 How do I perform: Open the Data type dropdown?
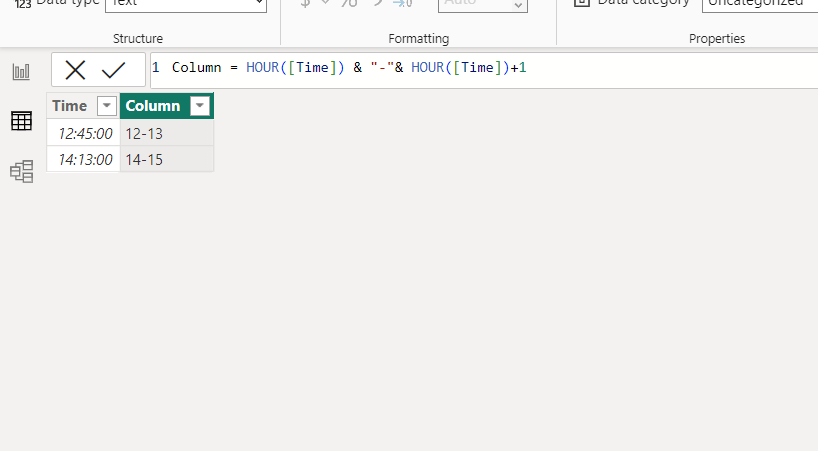tap(186, 4)
